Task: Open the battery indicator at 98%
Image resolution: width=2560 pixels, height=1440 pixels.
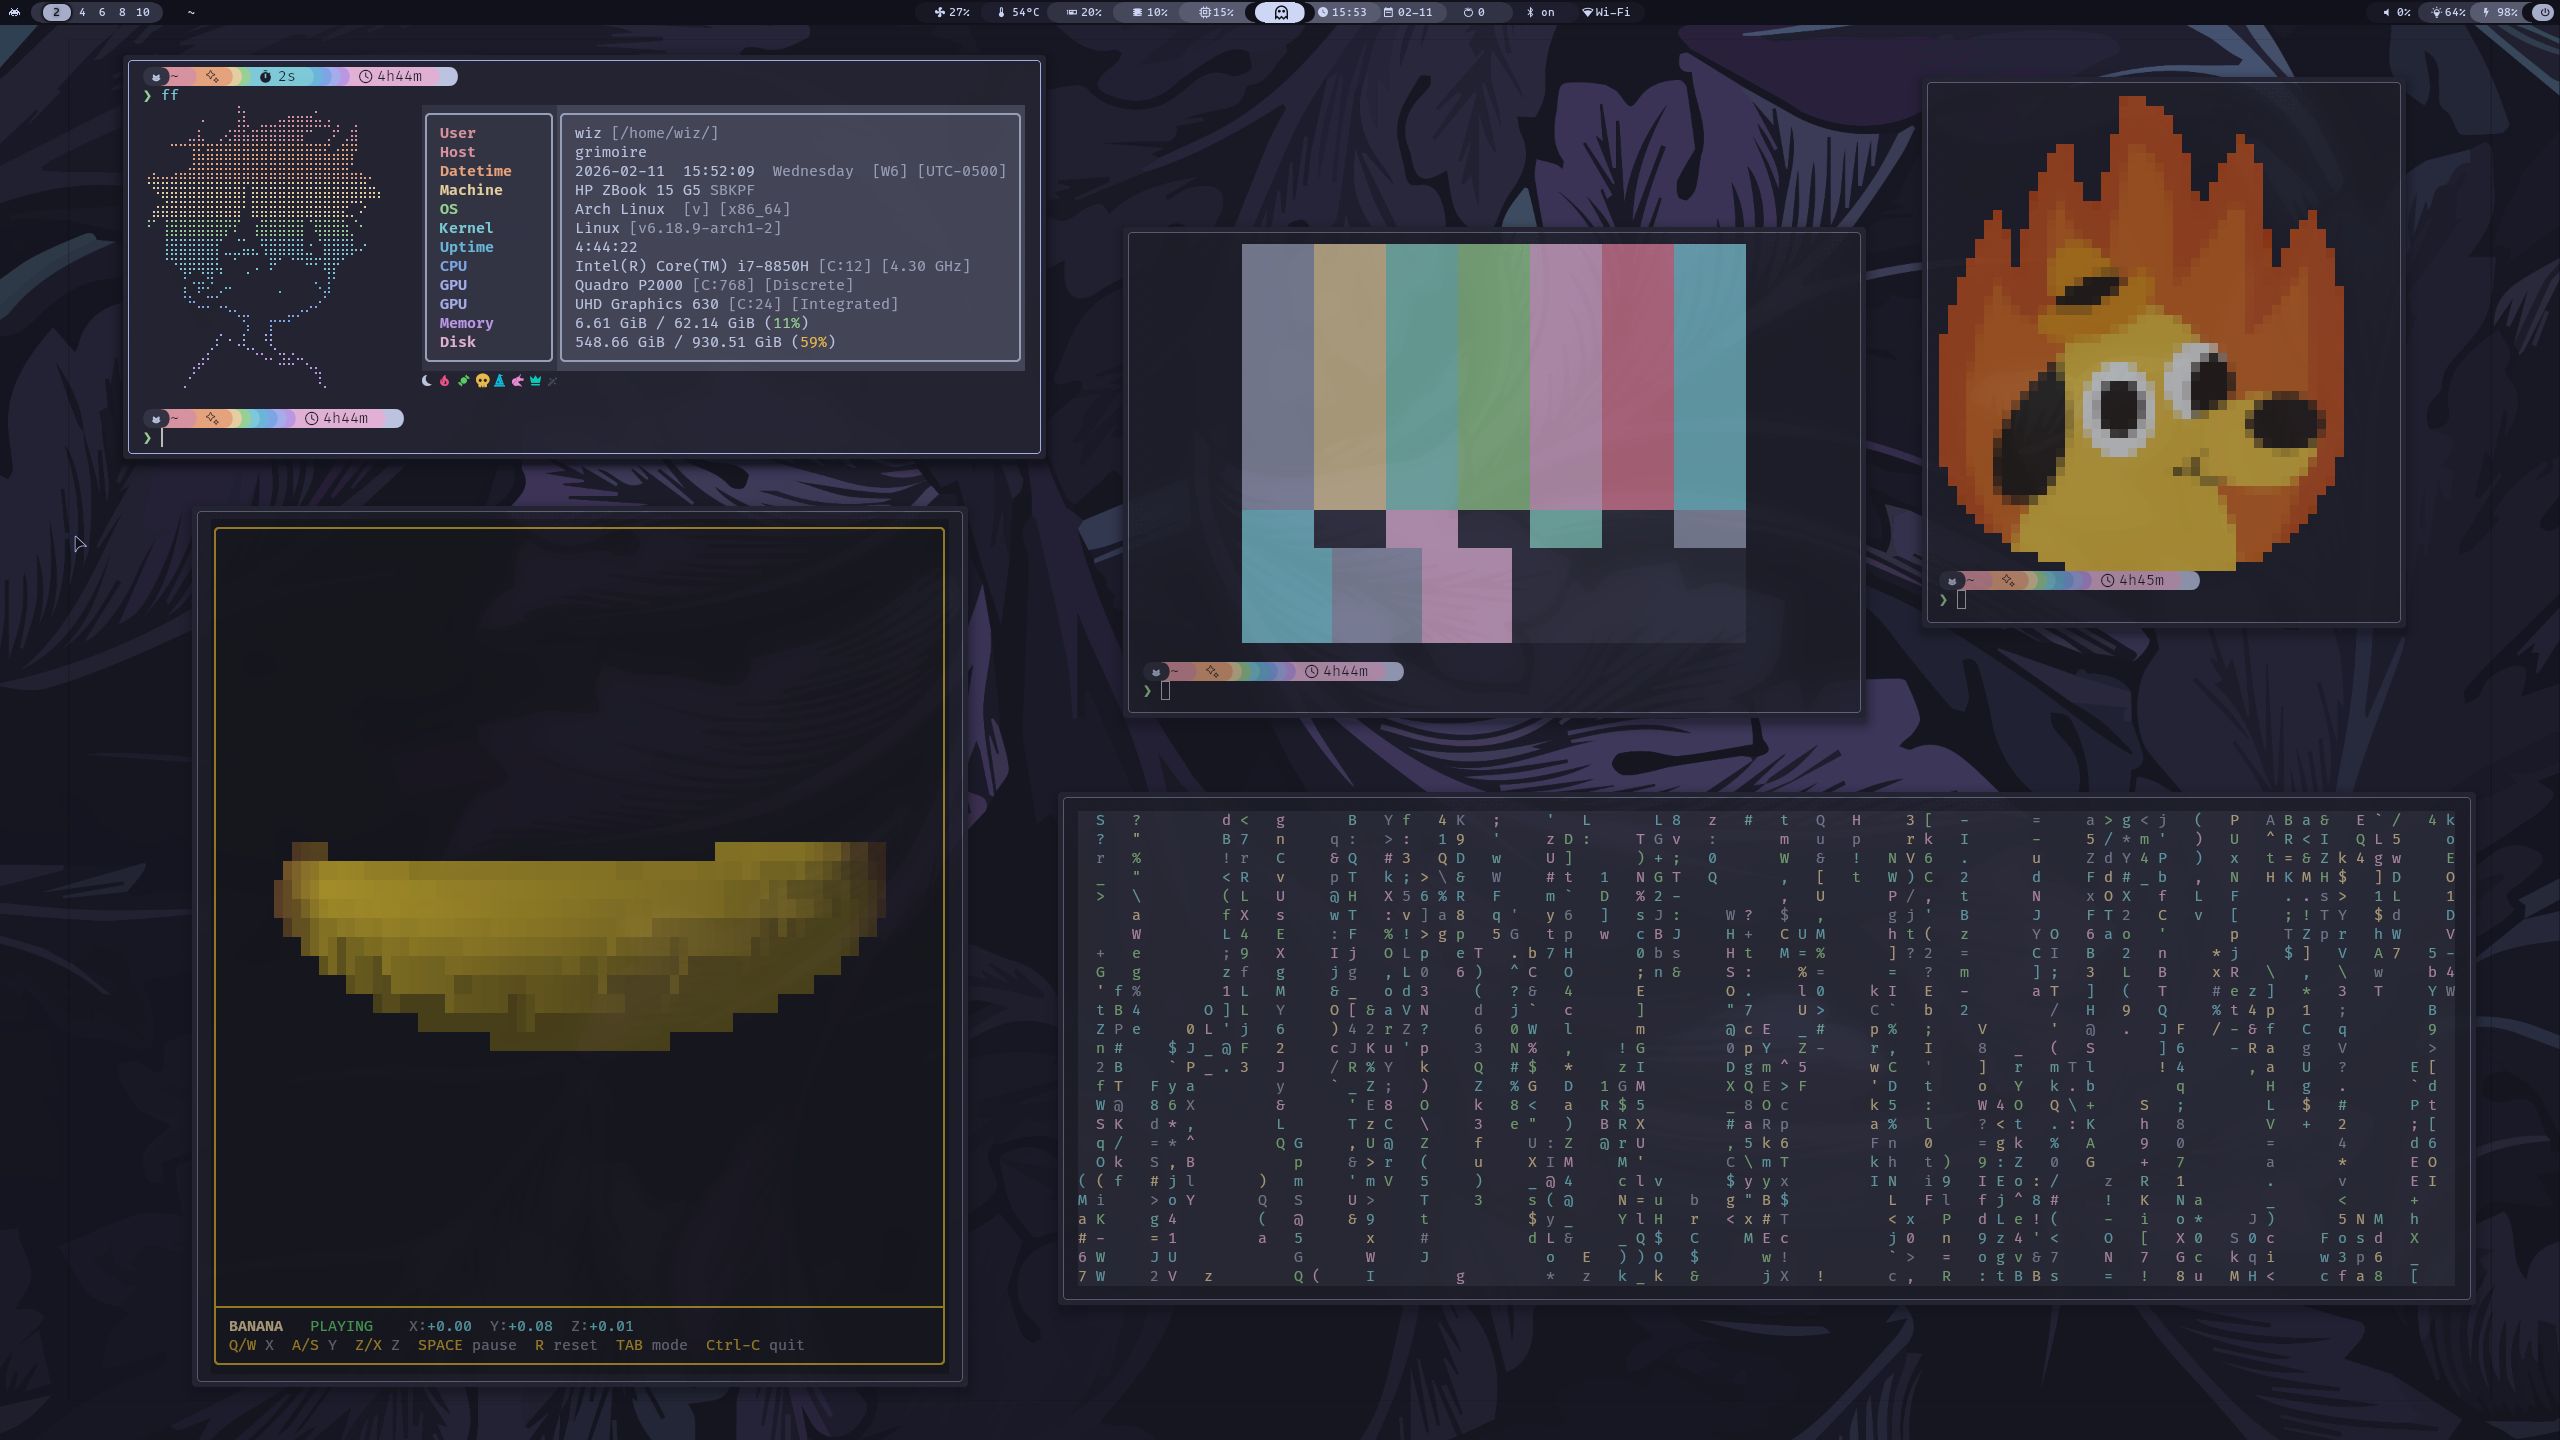Action: [x=2502, y=13]
